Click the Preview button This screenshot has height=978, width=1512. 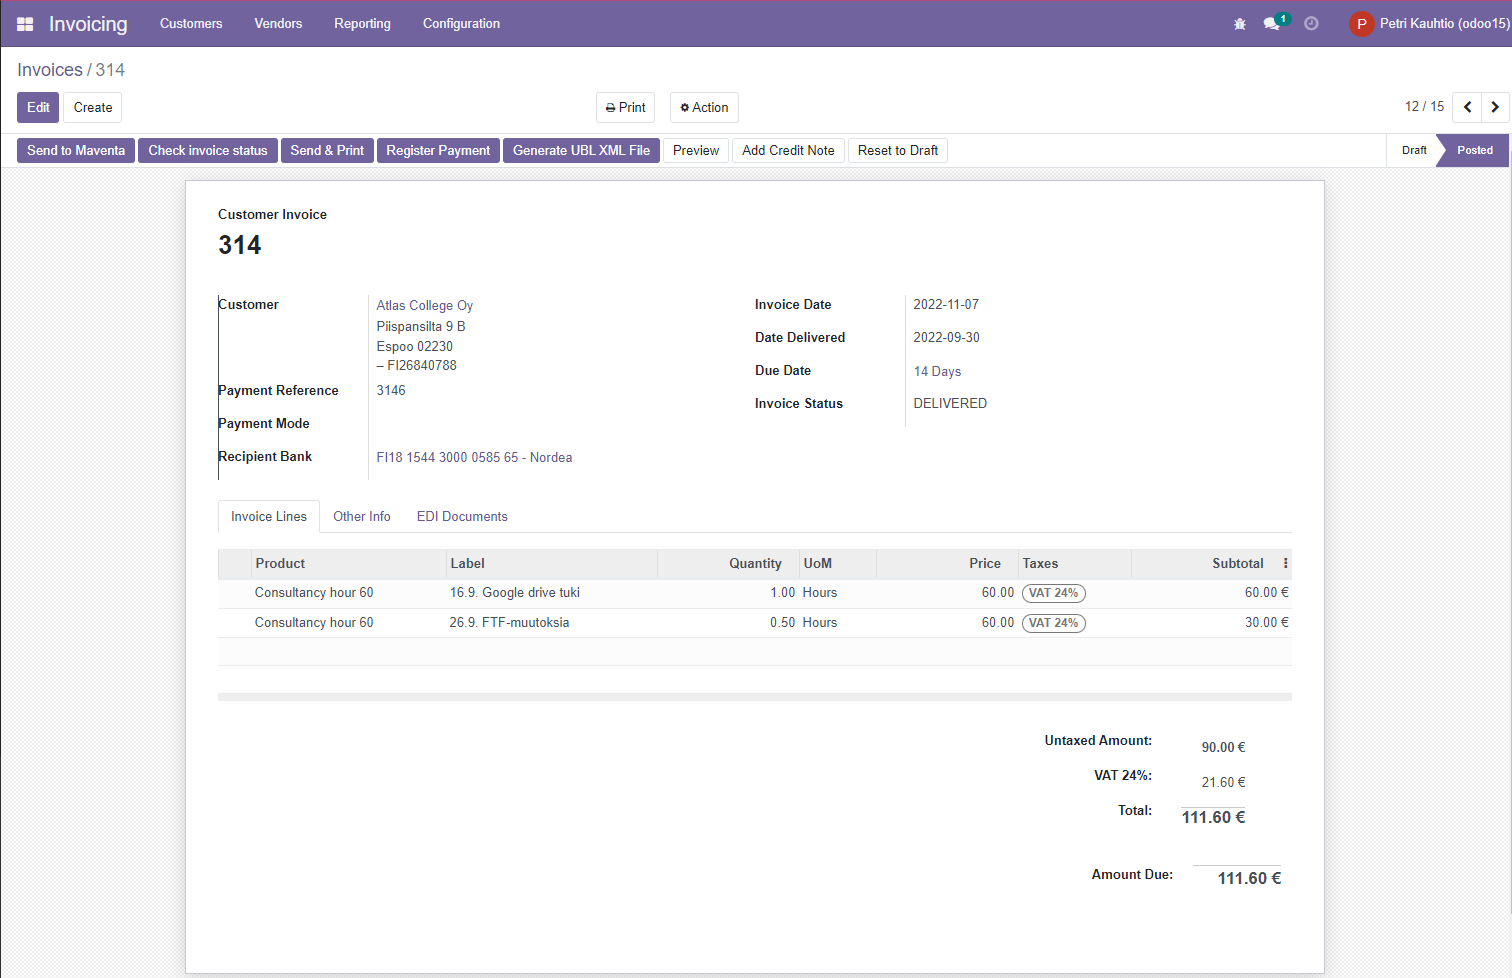click(x=696, y=151)
